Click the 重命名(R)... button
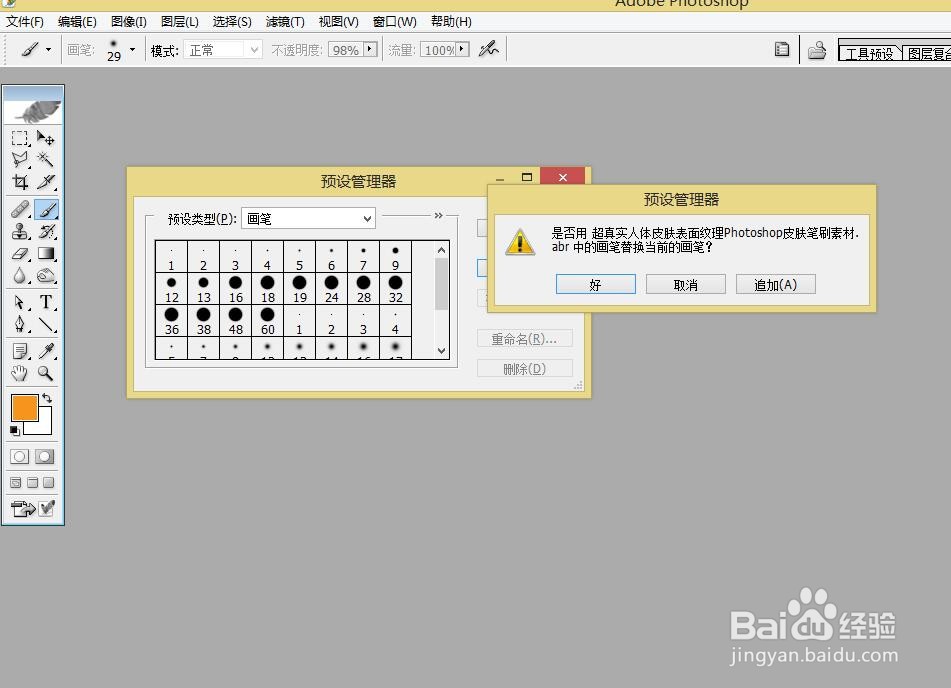This screenshot has width=951, height=688. (525, 339)
